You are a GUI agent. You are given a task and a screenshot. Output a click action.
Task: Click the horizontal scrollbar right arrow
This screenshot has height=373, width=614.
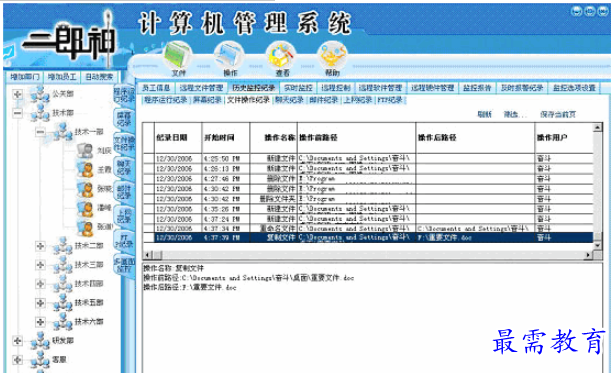pos(588,255)
